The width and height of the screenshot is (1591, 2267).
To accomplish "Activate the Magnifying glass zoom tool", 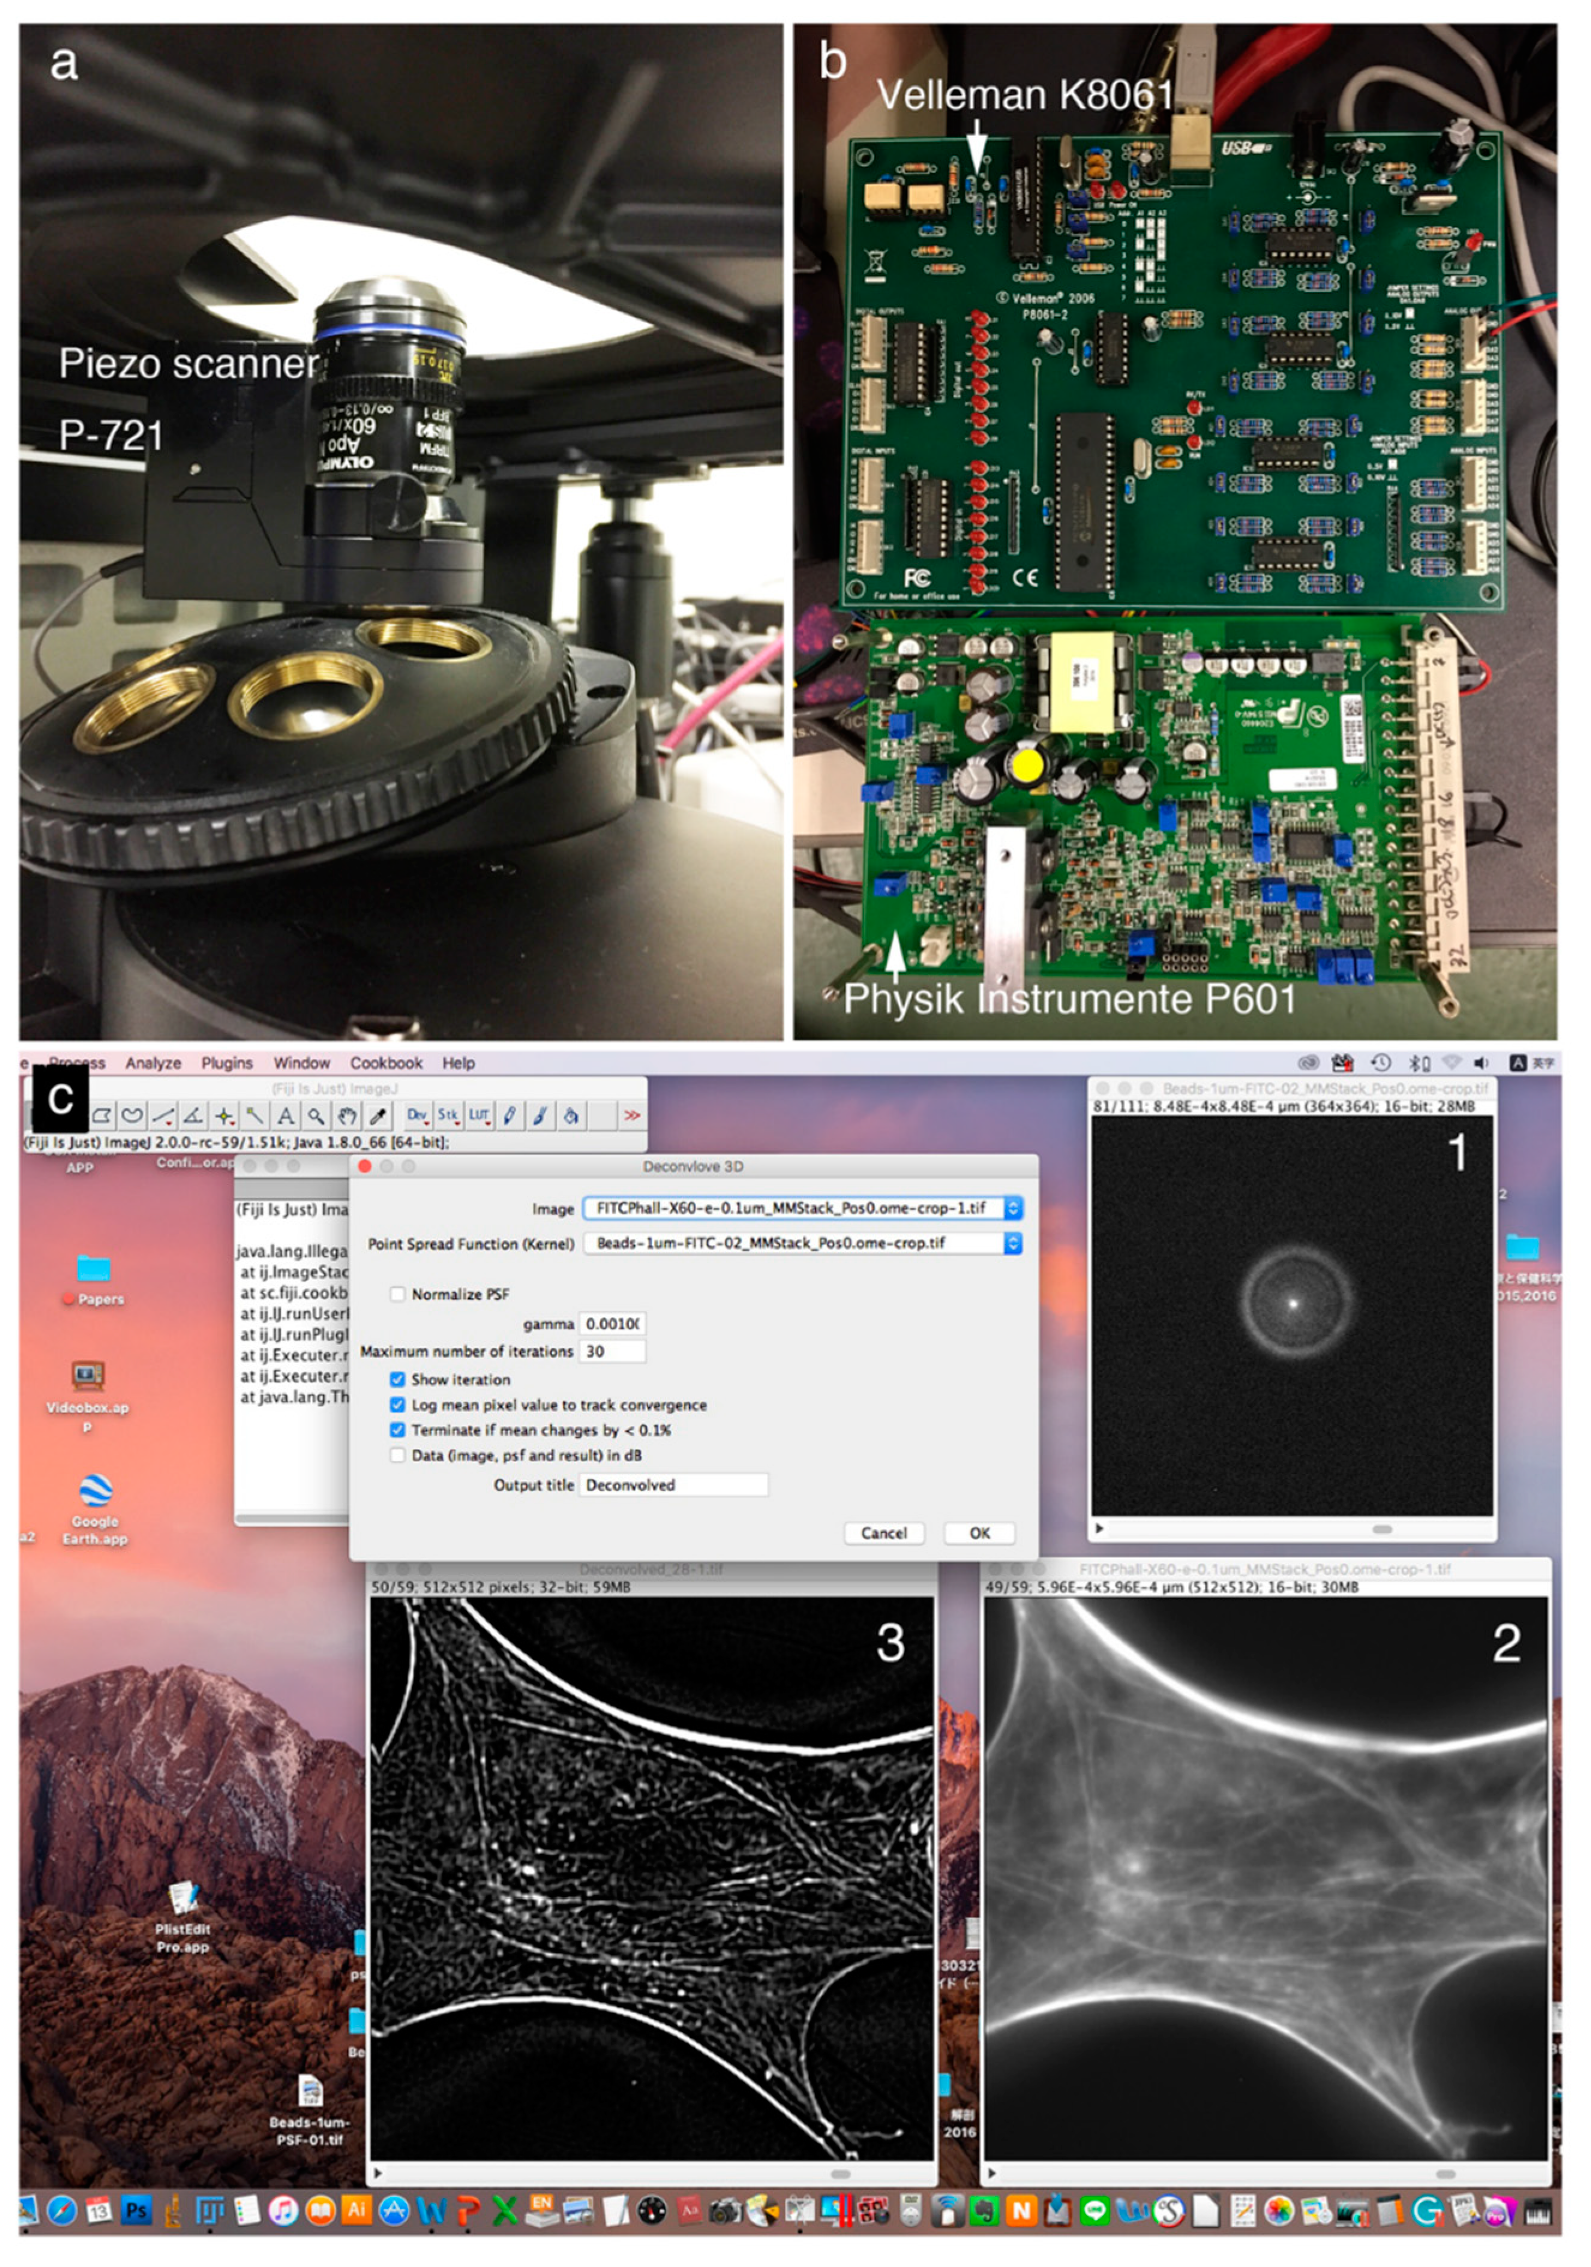I will [x=316, y=1115].
